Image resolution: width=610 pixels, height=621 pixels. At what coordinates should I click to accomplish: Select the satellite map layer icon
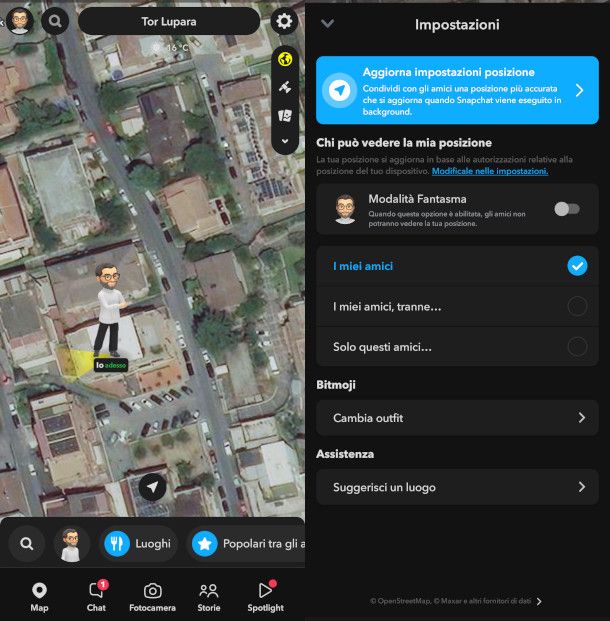pos(285,87)
